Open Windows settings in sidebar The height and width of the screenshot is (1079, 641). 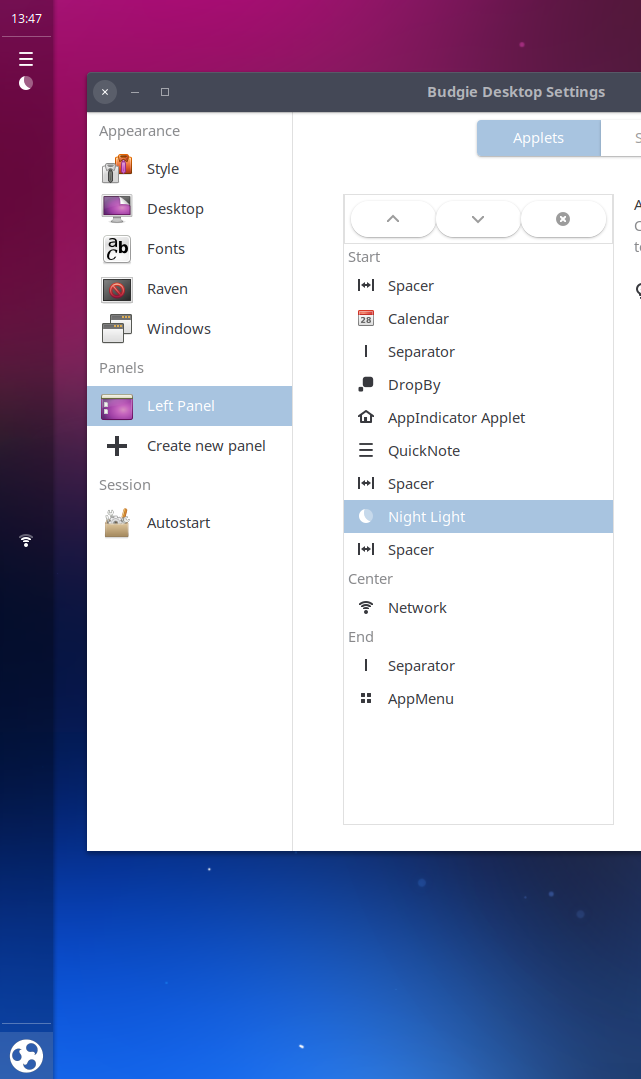point(189,329)
